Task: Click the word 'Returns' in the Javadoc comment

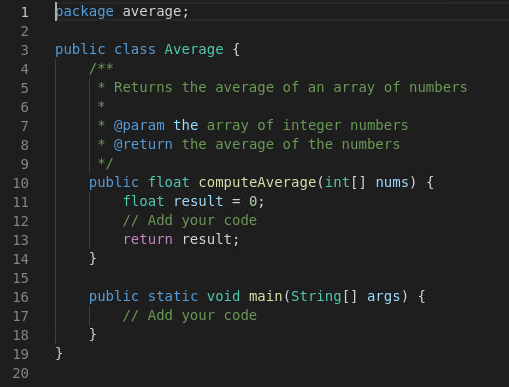Action: (143, 87)
